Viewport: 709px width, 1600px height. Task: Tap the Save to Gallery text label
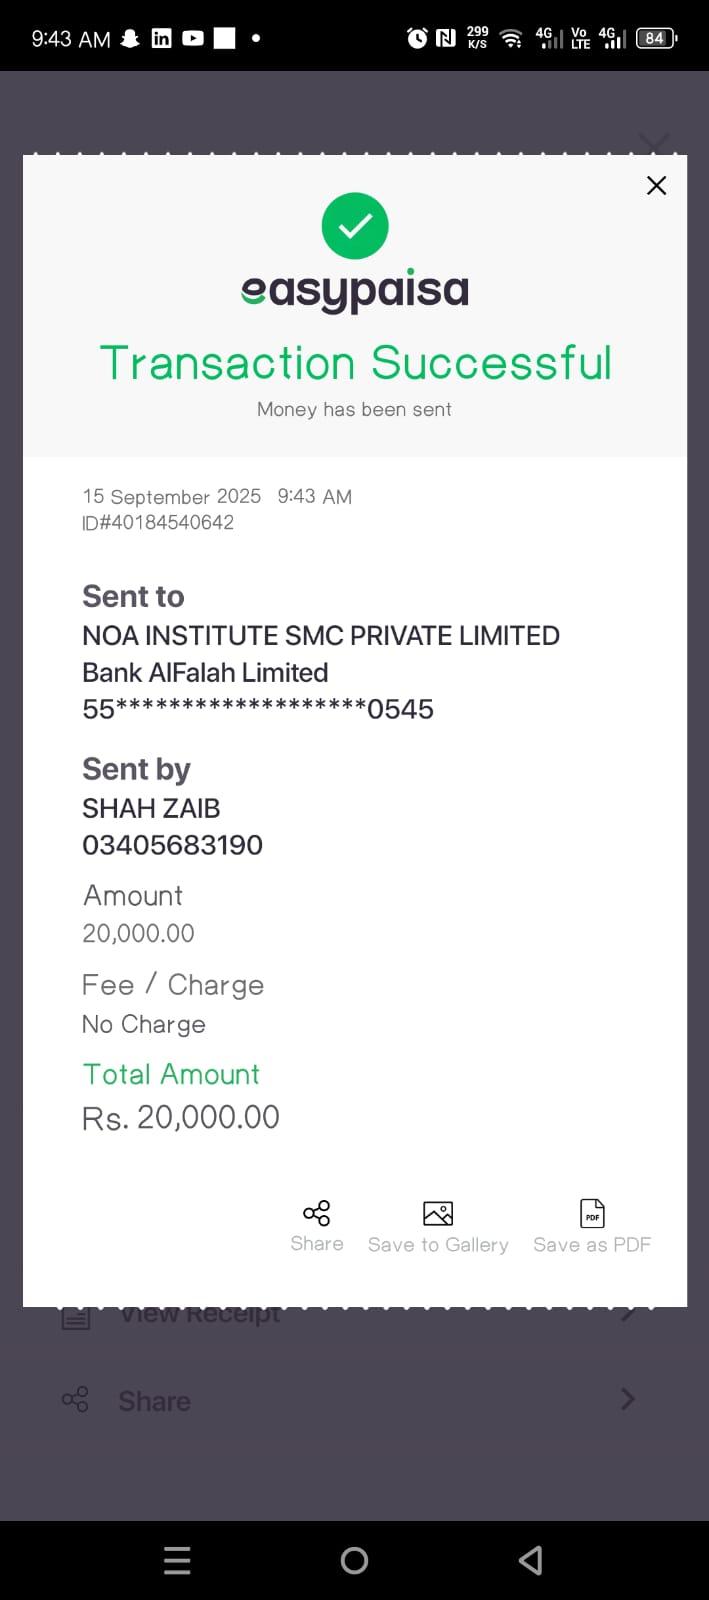[438, 1245]
